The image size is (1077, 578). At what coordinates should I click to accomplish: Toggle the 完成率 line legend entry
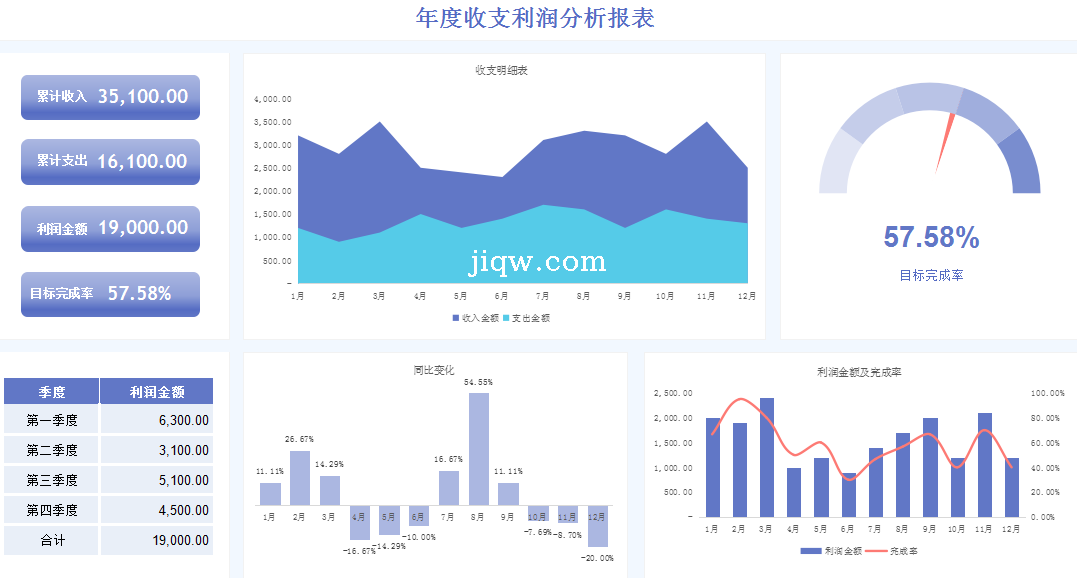coord(892,551)
